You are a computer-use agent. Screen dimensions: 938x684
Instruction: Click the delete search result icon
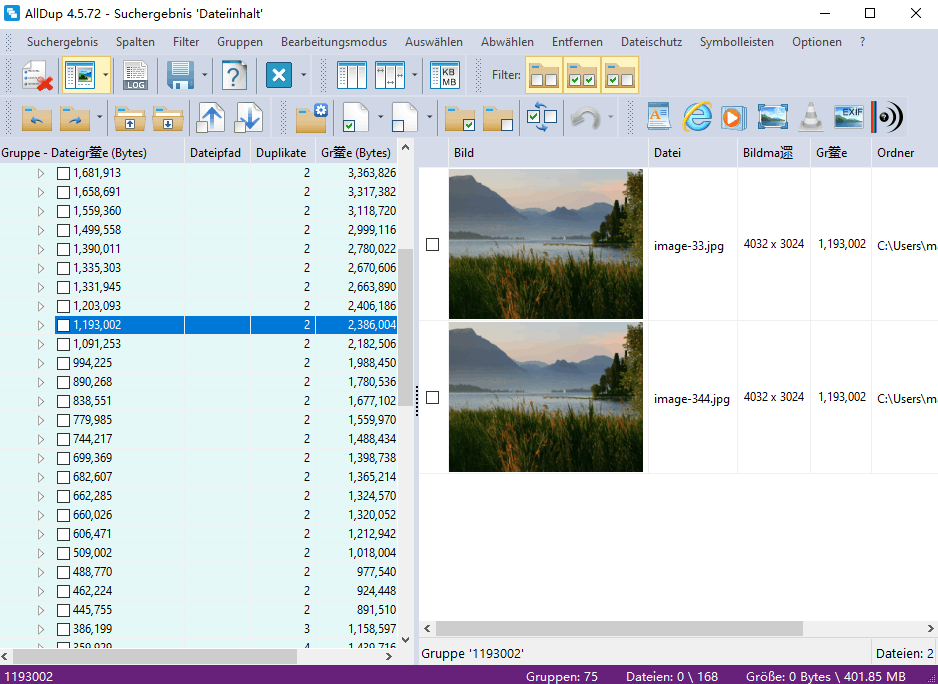[37, 76]
